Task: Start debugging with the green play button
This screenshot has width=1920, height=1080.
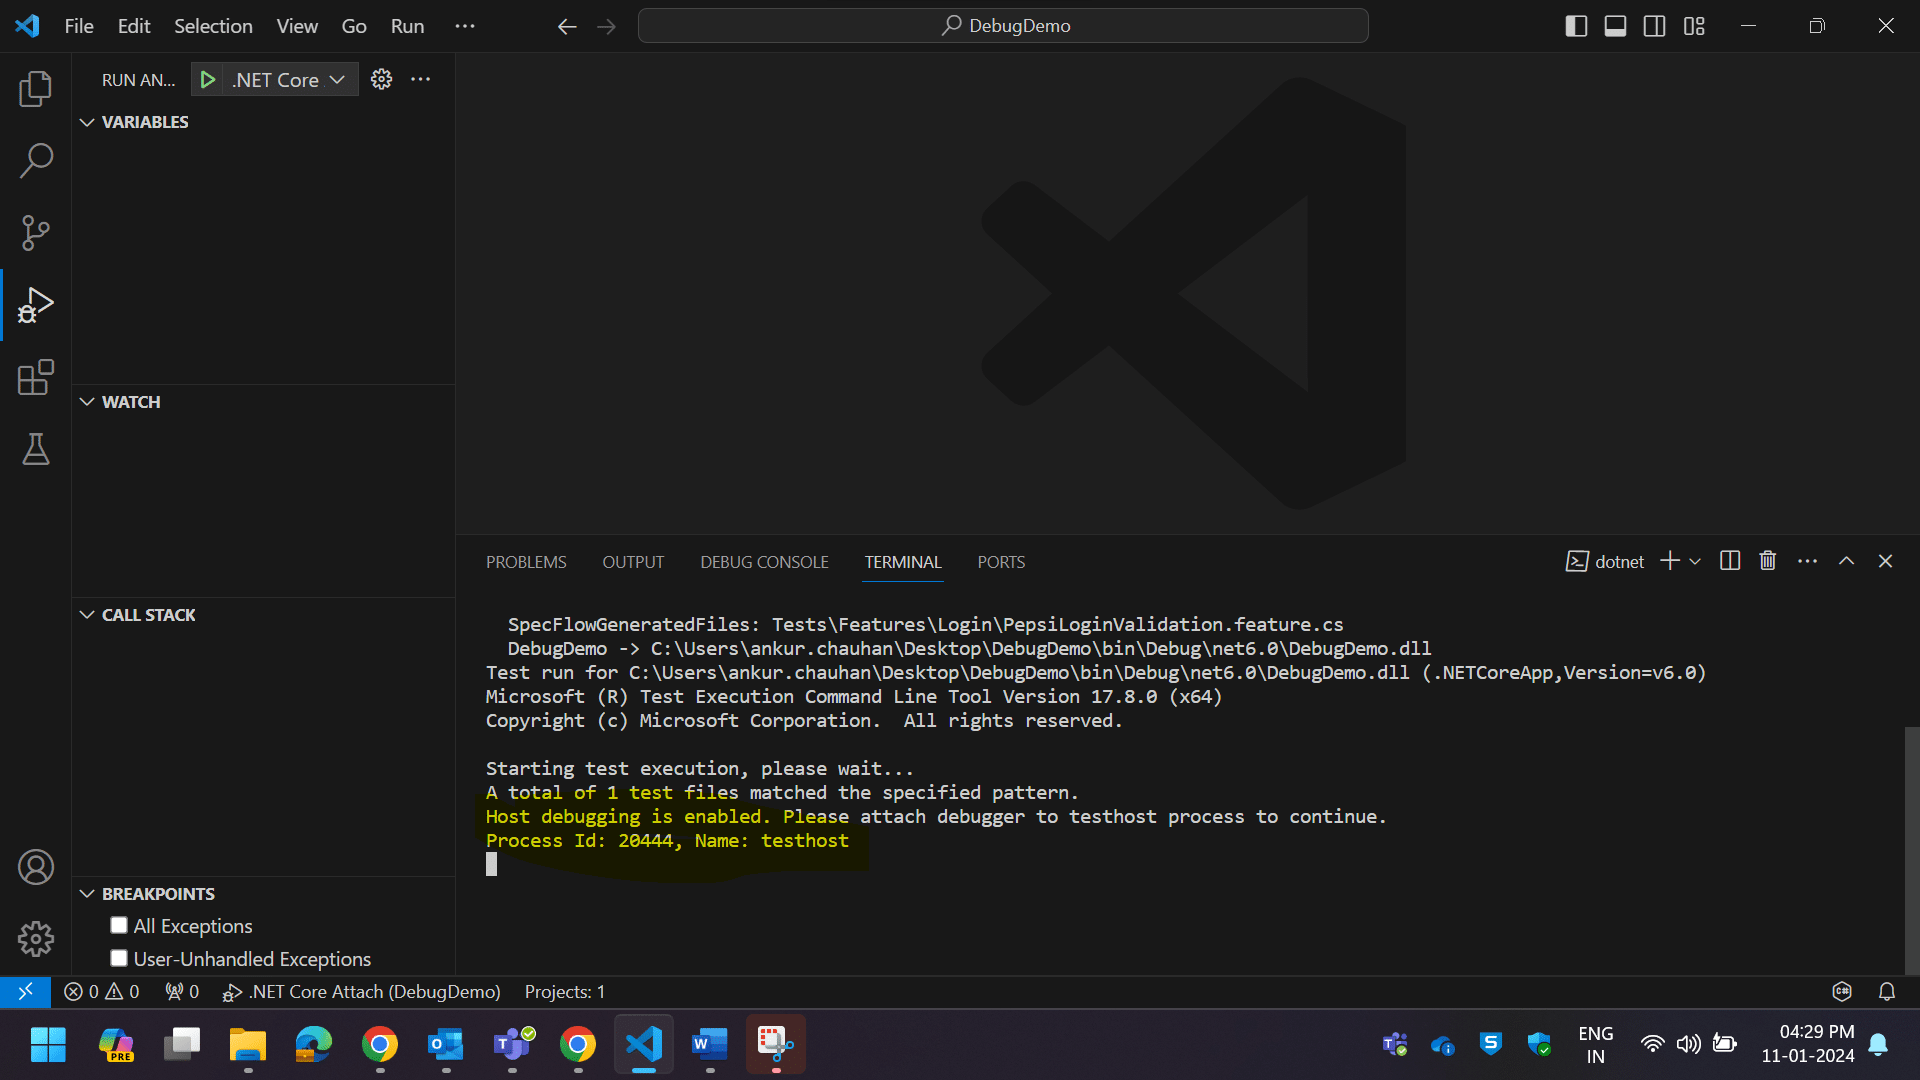Action: [207, 80]
